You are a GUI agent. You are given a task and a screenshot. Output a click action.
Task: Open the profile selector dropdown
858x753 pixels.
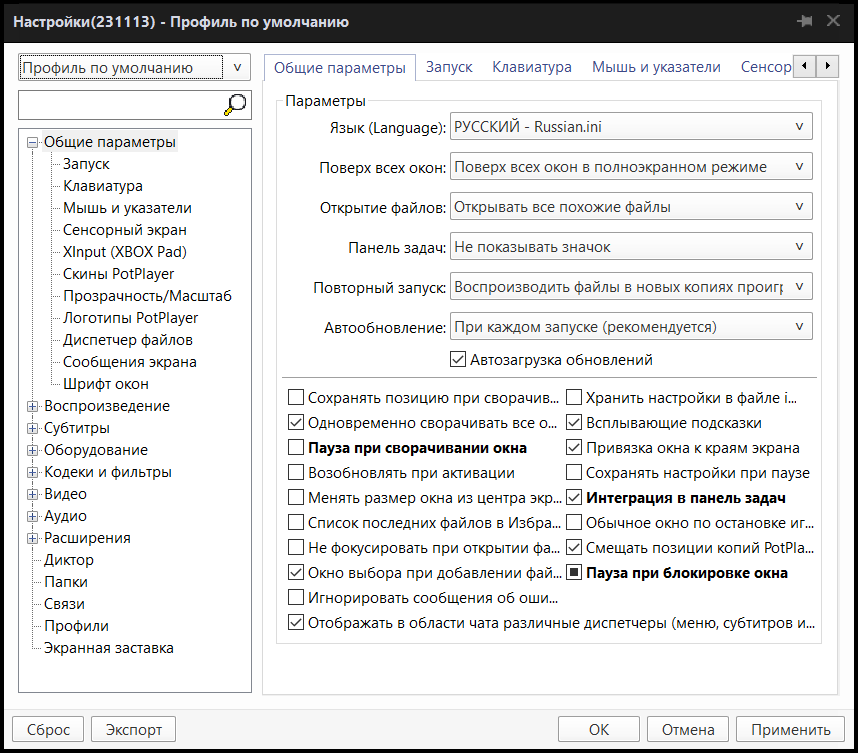134,68
